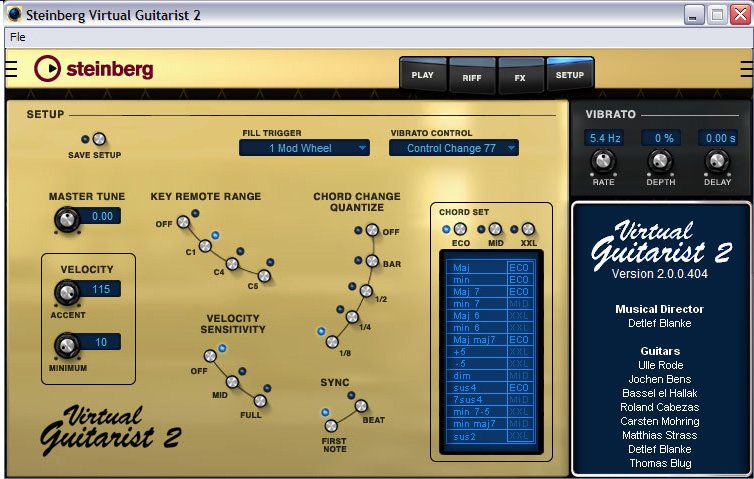Select the min chord row
This screenshot has height=479, width=754.
tap(490, 279)
